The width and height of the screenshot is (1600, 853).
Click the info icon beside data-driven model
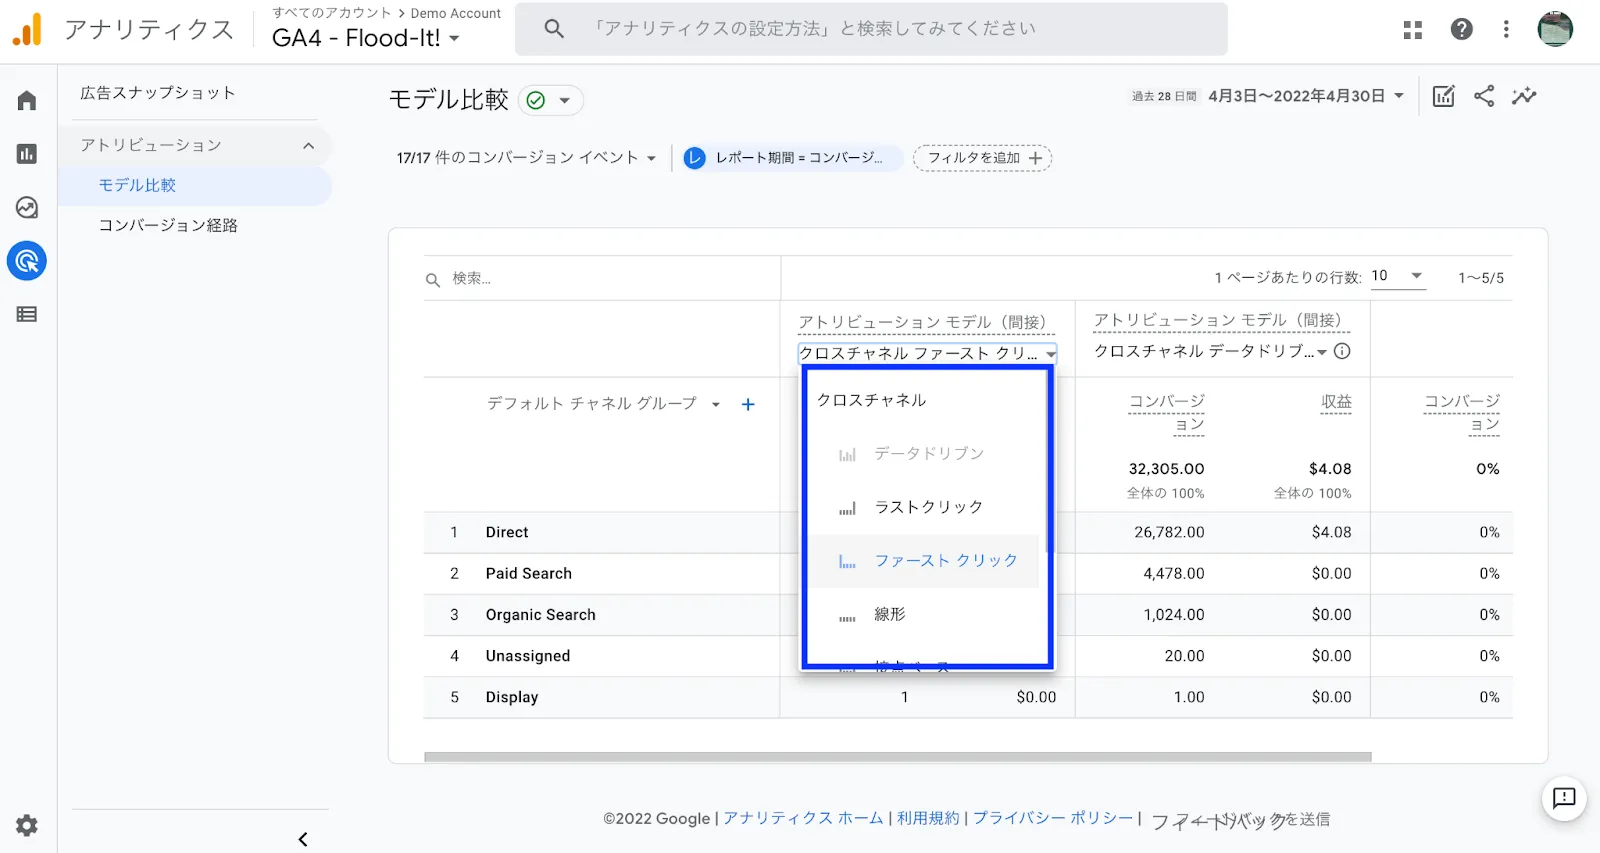click(1342, 351)
